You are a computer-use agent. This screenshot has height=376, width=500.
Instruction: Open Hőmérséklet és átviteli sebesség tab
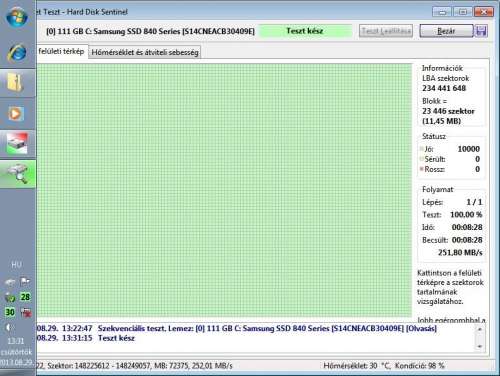[145, 52]
